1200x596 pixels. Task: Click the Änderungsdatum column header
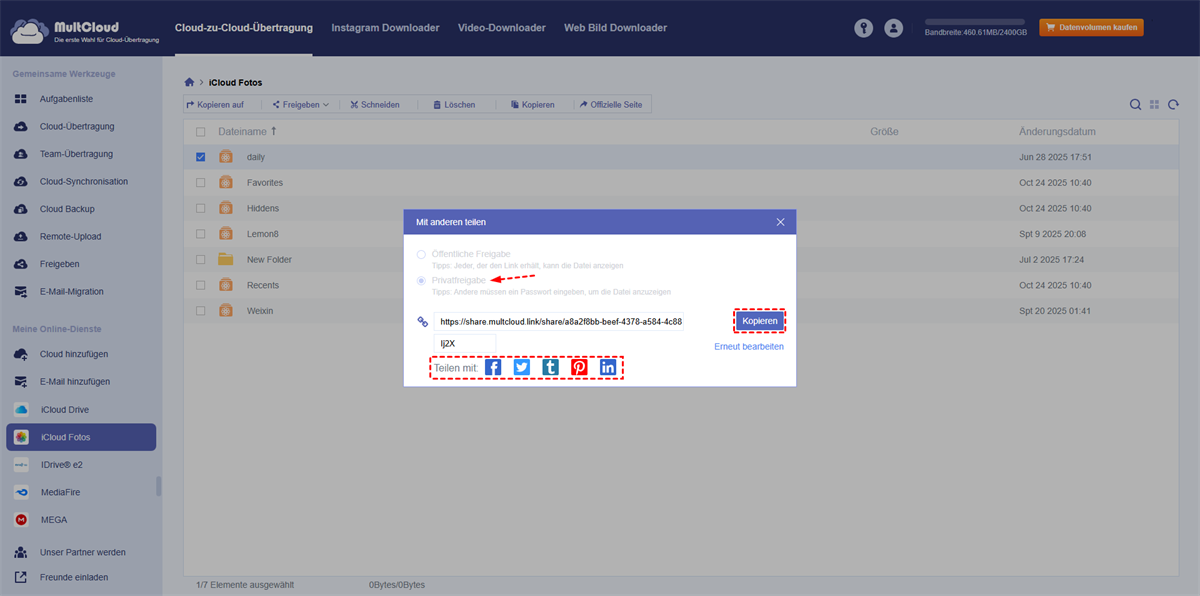click(x=1057, y=132)
